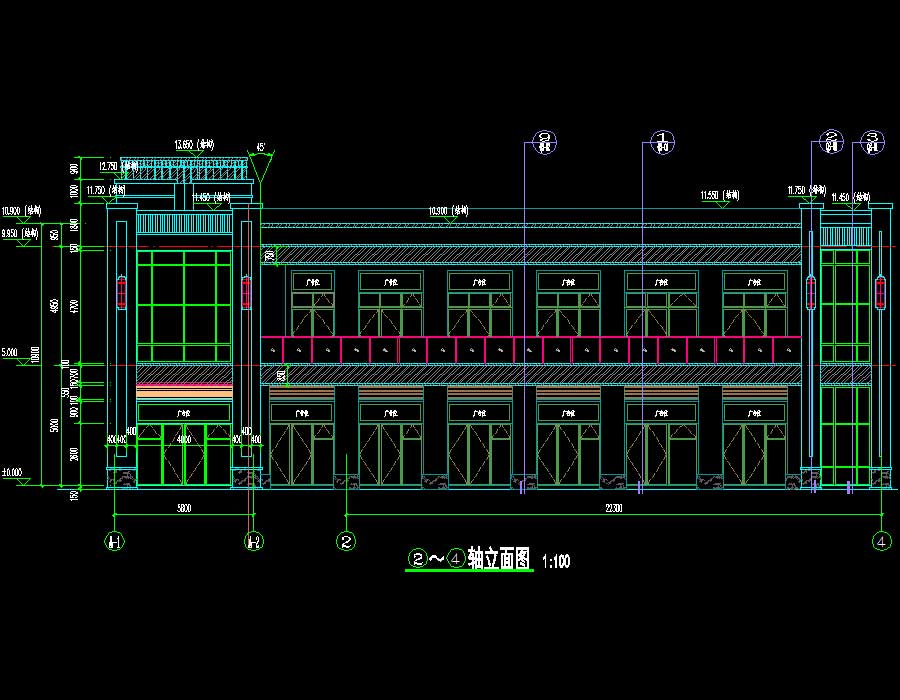The width and height of the screenshot is (900, 700).
Task: Pick the H-1 axis bubble
Action: point(114,541)
